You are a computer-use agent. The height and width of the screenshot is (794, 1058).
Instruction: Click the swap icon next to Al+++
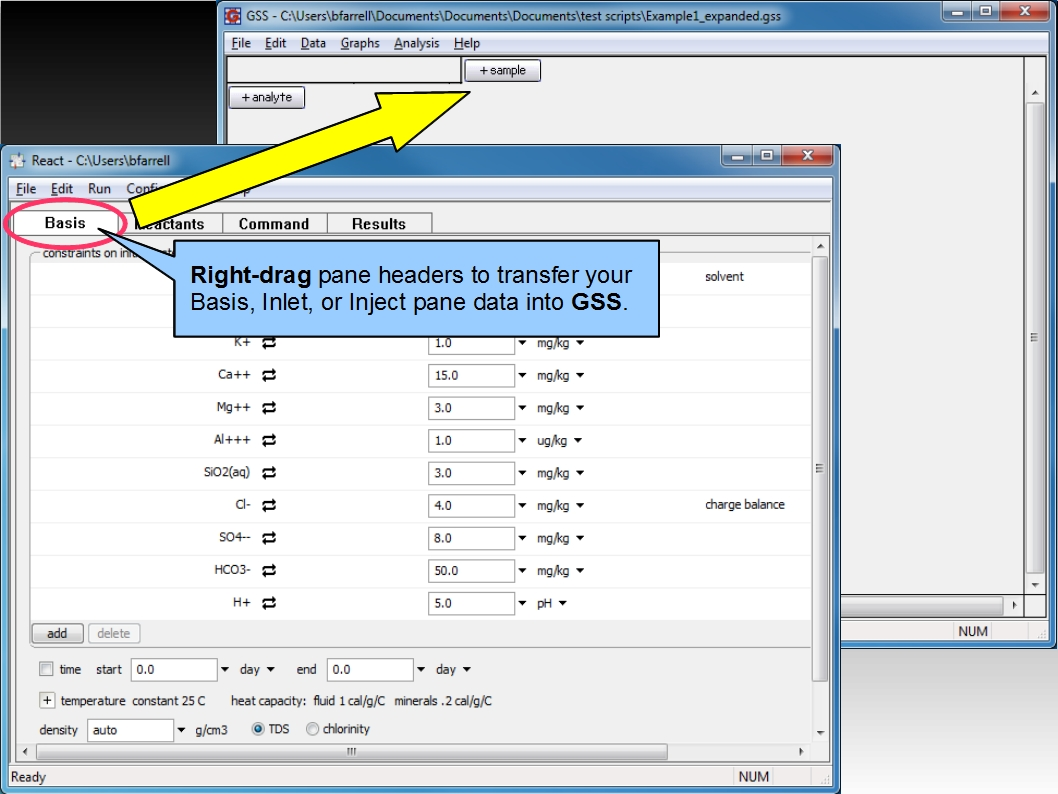pos(269,441)
